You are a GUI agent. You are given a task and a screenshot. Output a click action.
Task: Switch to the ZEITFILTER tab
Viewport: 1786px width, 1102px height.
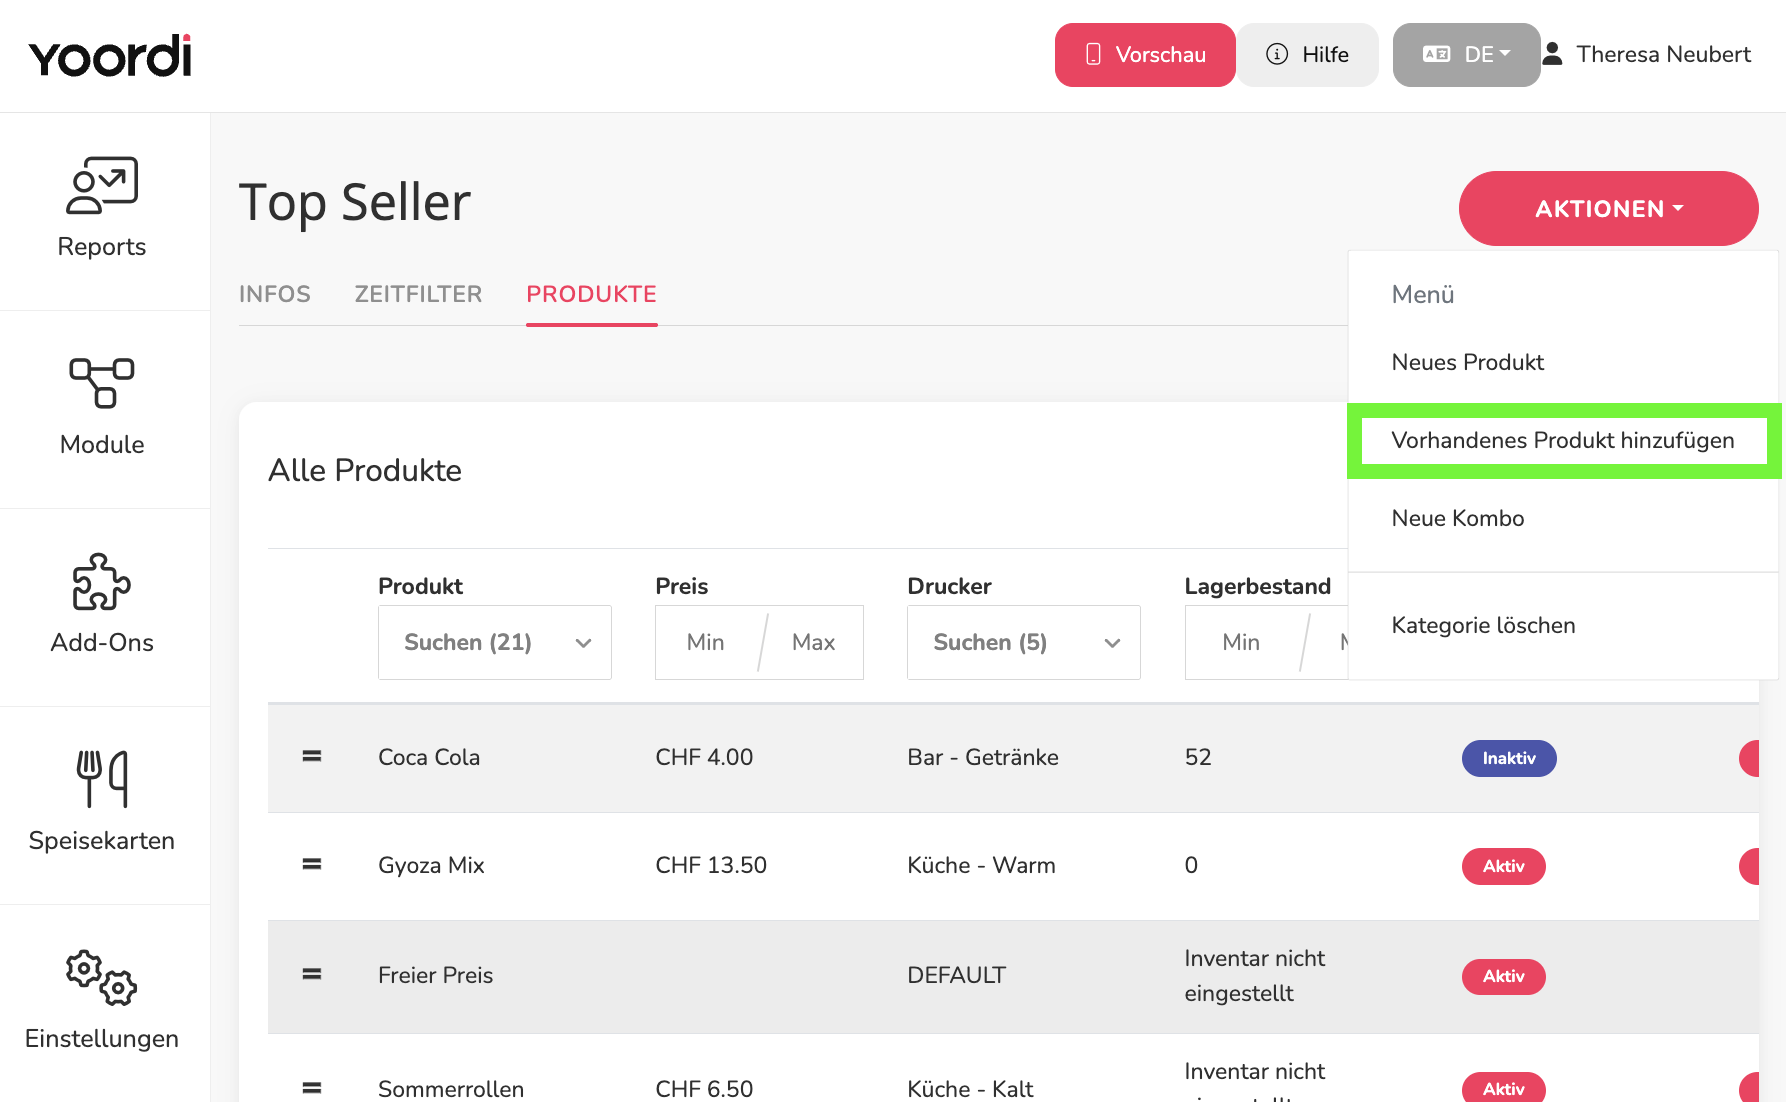coord(418,294)
